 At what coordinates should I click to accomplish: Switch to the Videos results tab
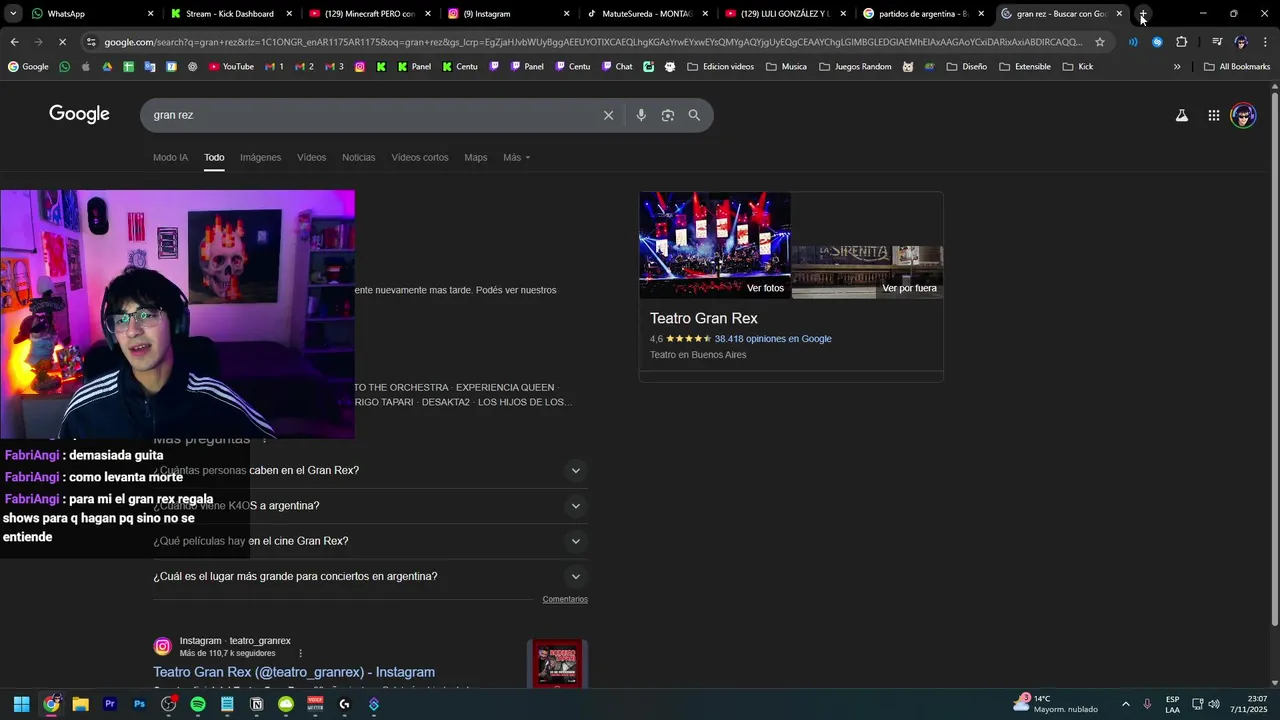[311, 157]
